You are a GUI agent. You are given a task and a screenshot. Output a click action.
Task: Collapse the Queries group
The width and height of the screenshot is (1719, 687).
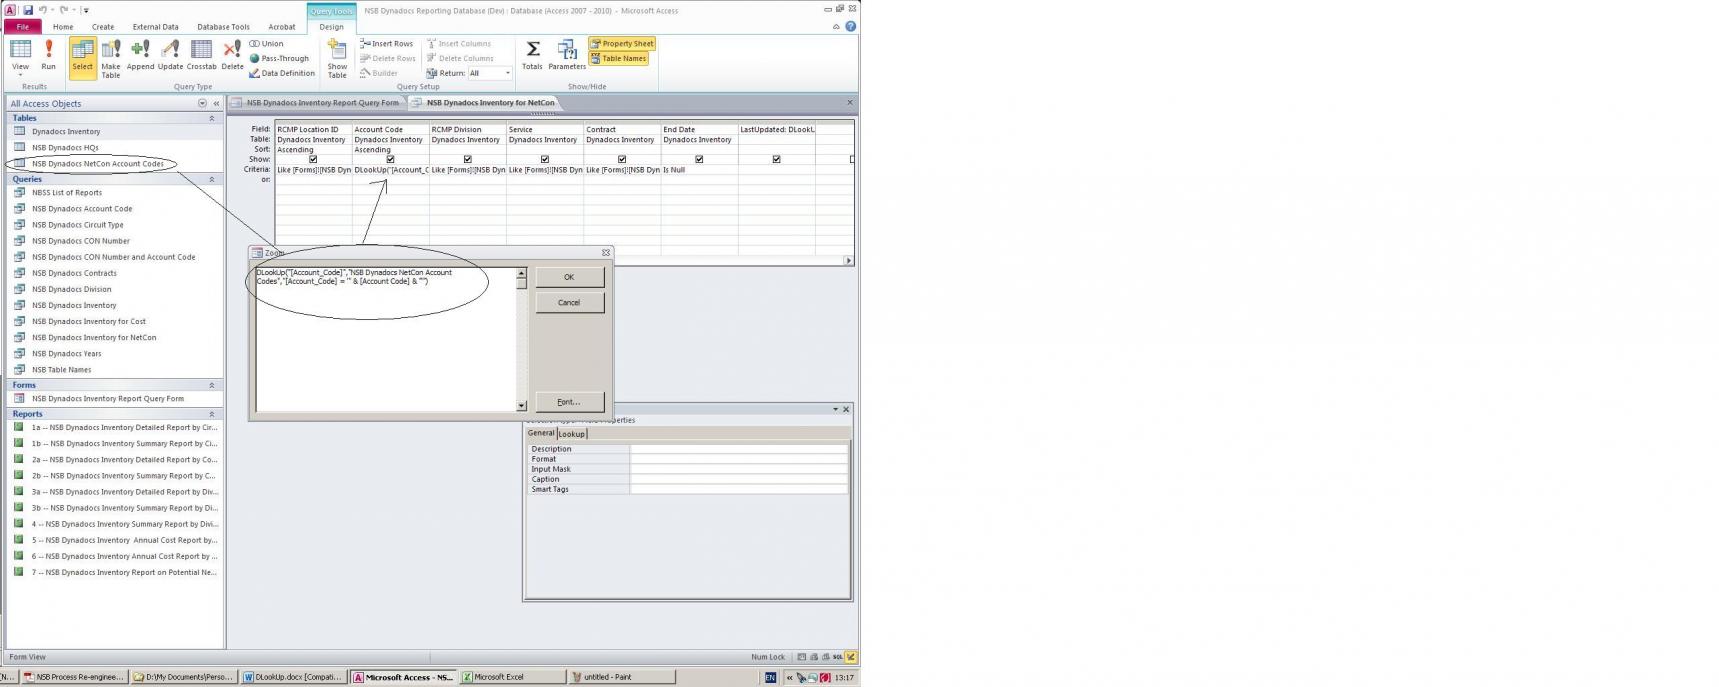[211, 179]
